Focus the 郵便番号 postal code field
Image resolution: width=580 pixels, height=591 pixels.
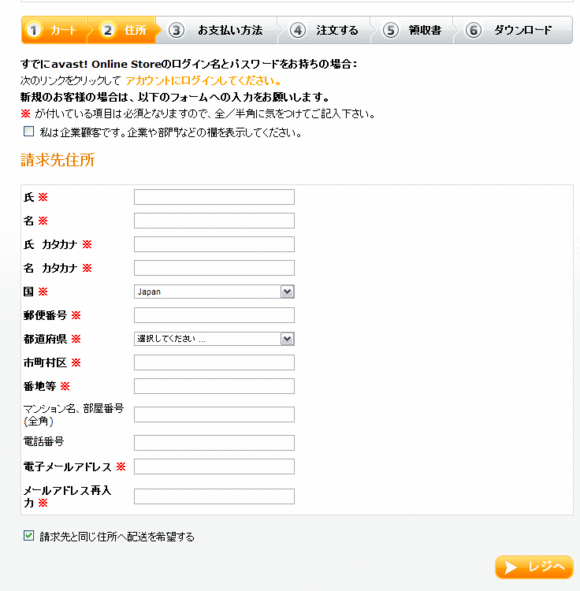tap(214, 315)
